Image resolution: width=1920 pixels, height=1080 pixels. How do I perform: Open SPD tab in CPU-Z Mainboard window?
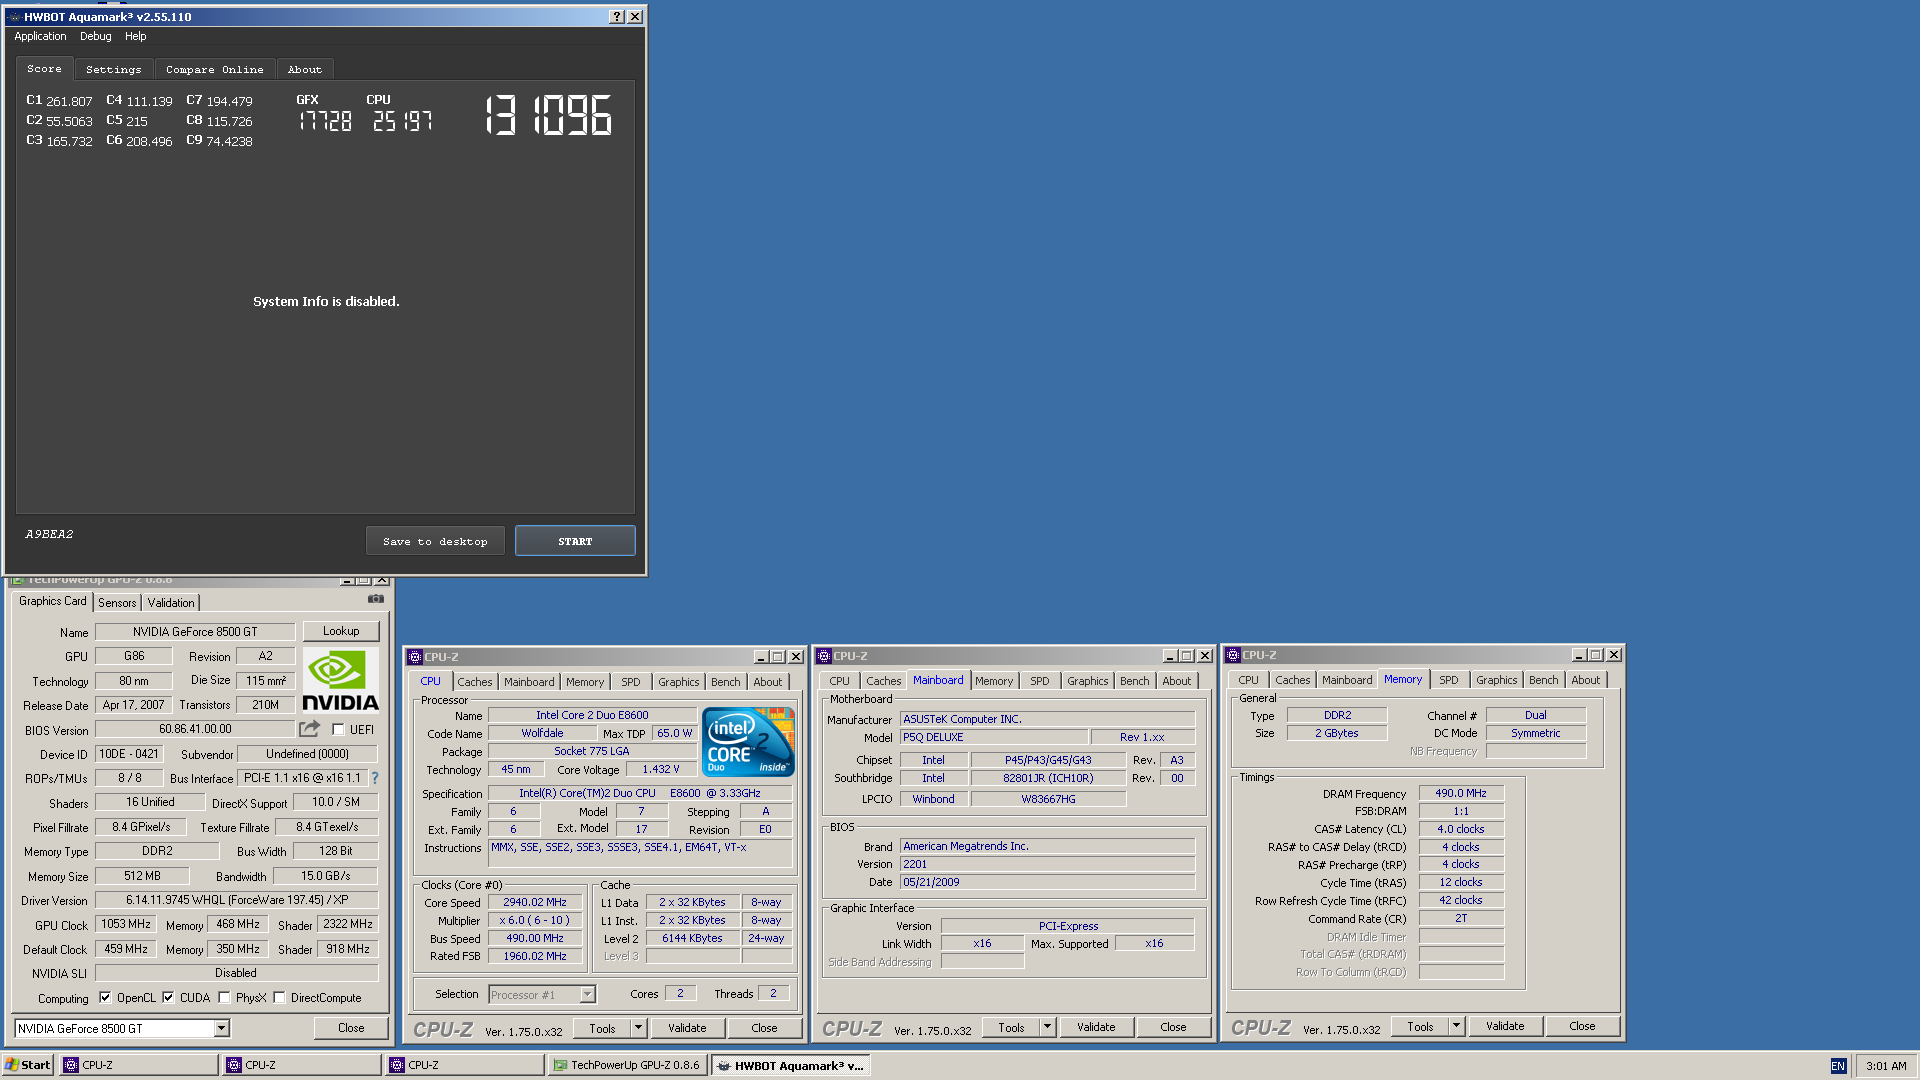pyautogui.click(x=1040, y=681)
